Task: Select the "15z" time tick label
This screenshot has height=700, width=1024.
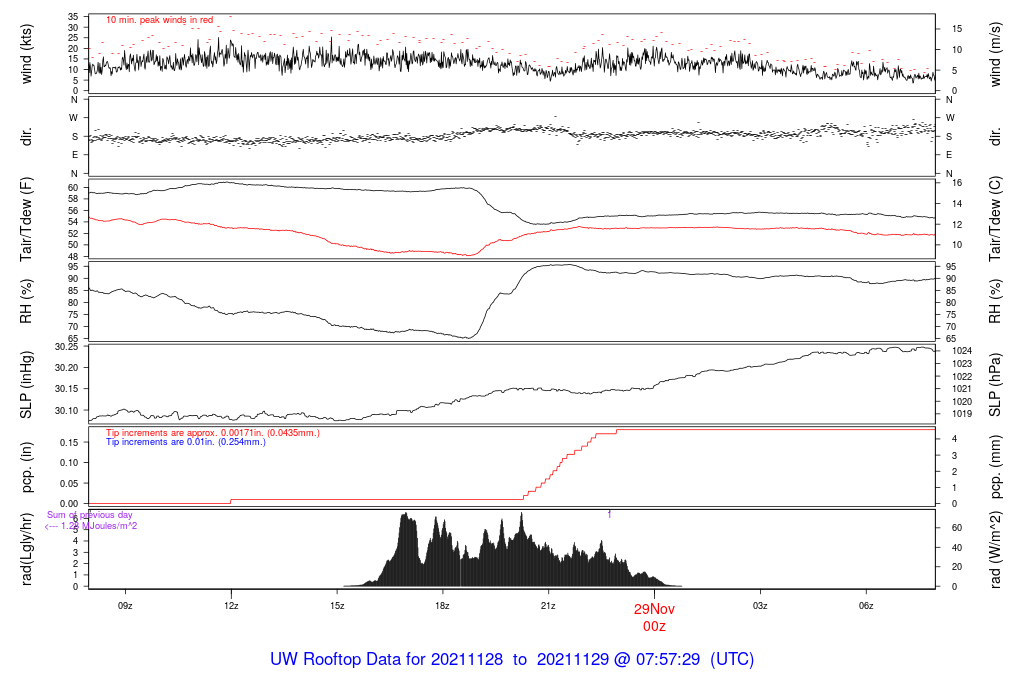Action: coord(337,606)
